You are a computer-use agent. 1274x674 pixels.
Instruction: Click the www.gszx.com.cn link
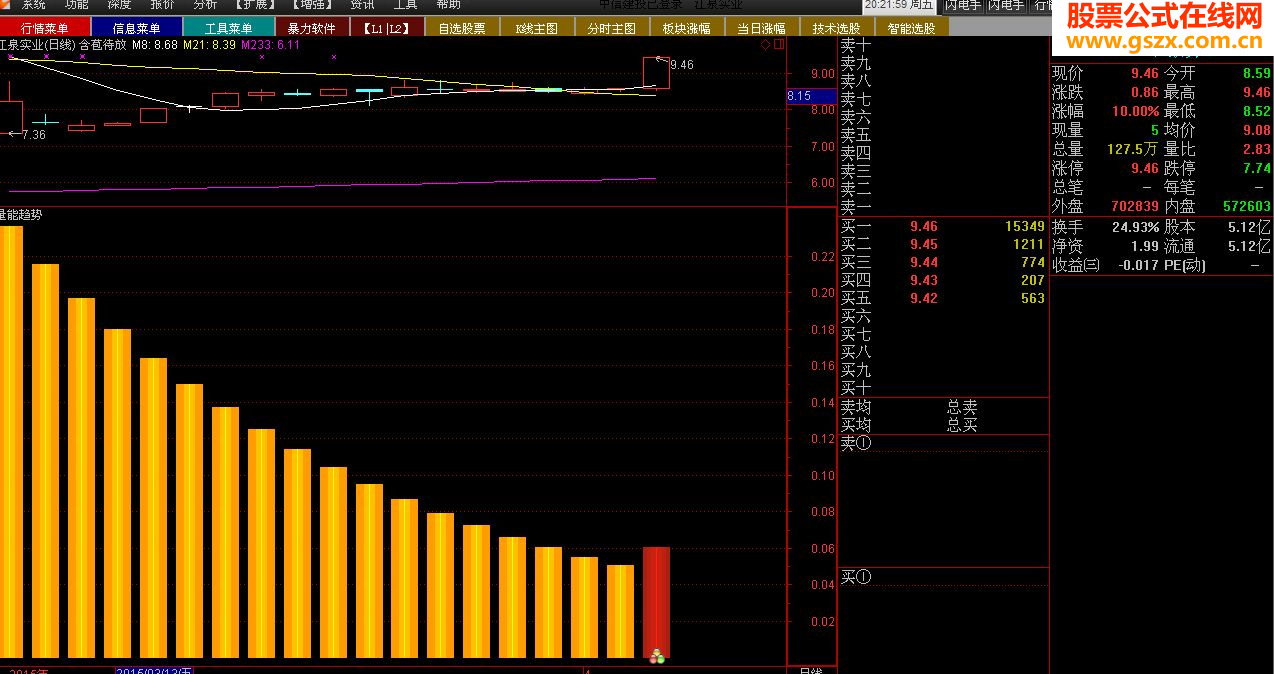click(1166, 41)
